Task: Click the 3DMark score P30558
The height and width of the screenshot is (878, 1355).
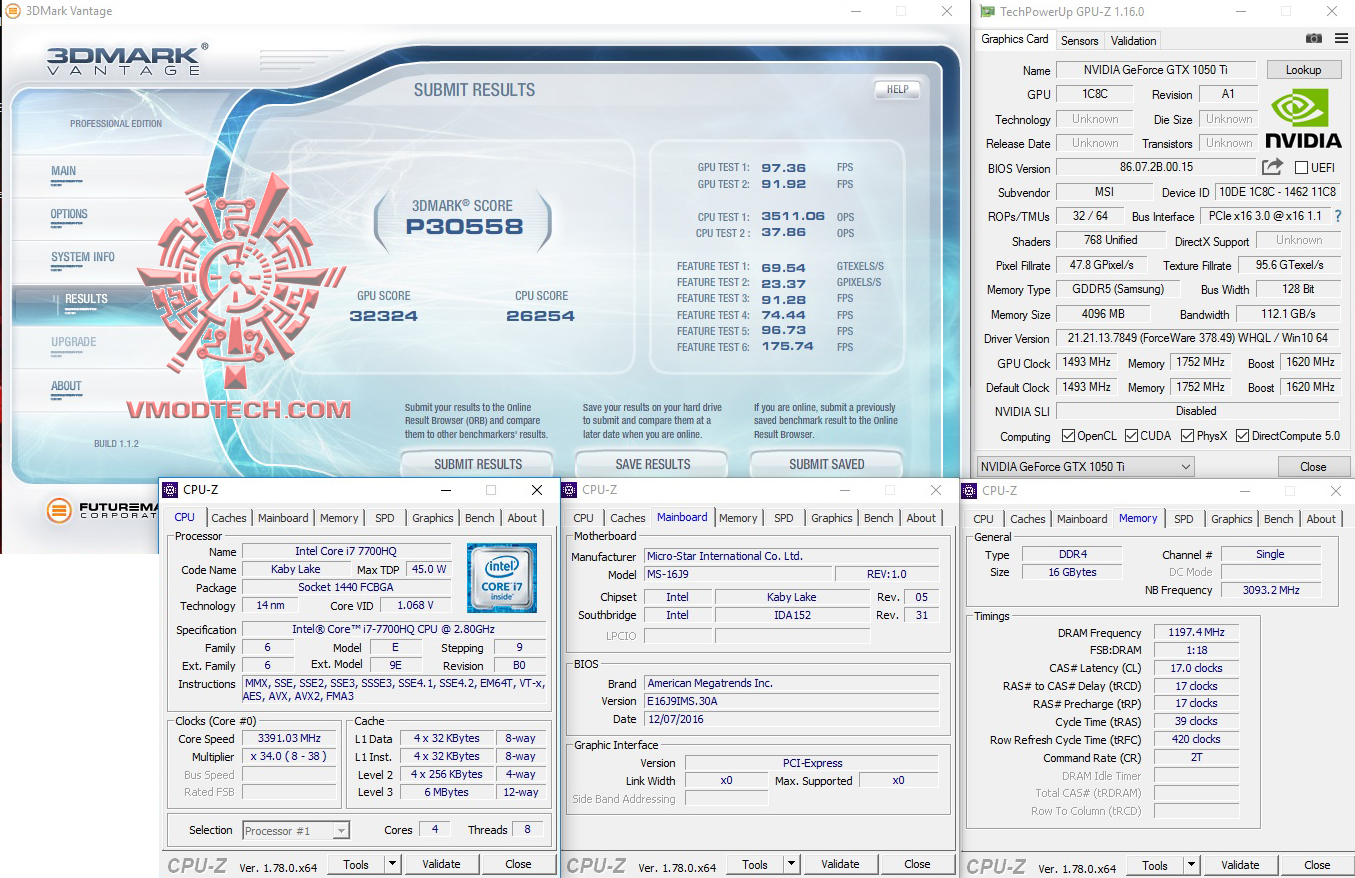Action: coord(464,227)
